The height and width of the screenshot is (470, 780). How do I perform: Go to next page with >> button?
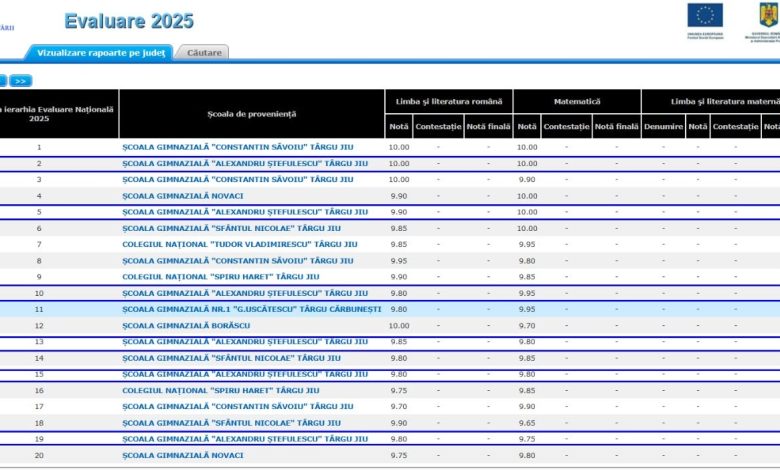[20, 81]
